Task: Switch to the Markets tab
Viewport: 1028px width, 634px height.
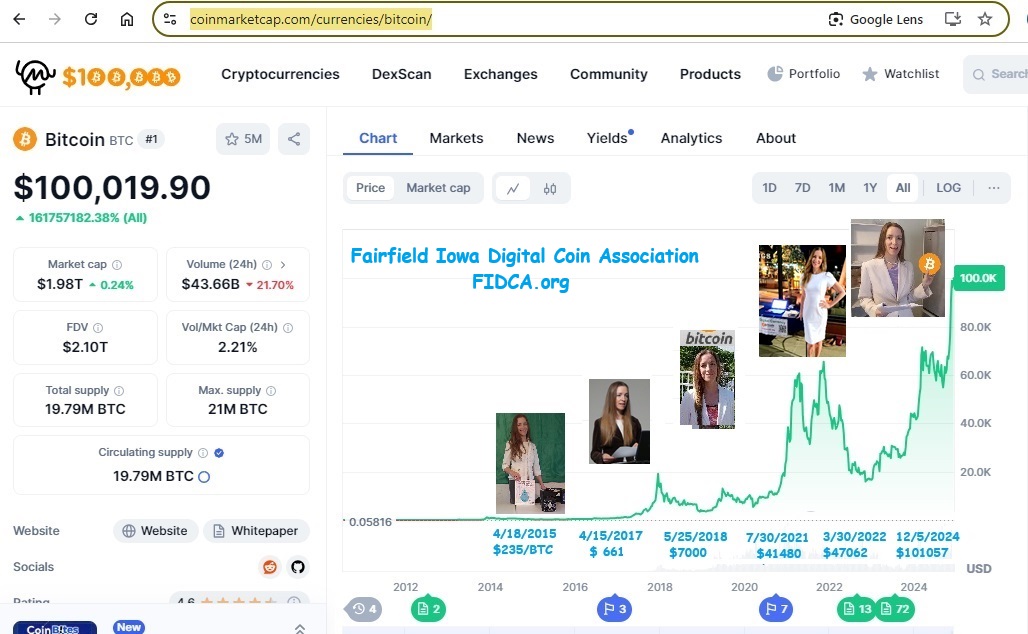Action: (456, 138)
